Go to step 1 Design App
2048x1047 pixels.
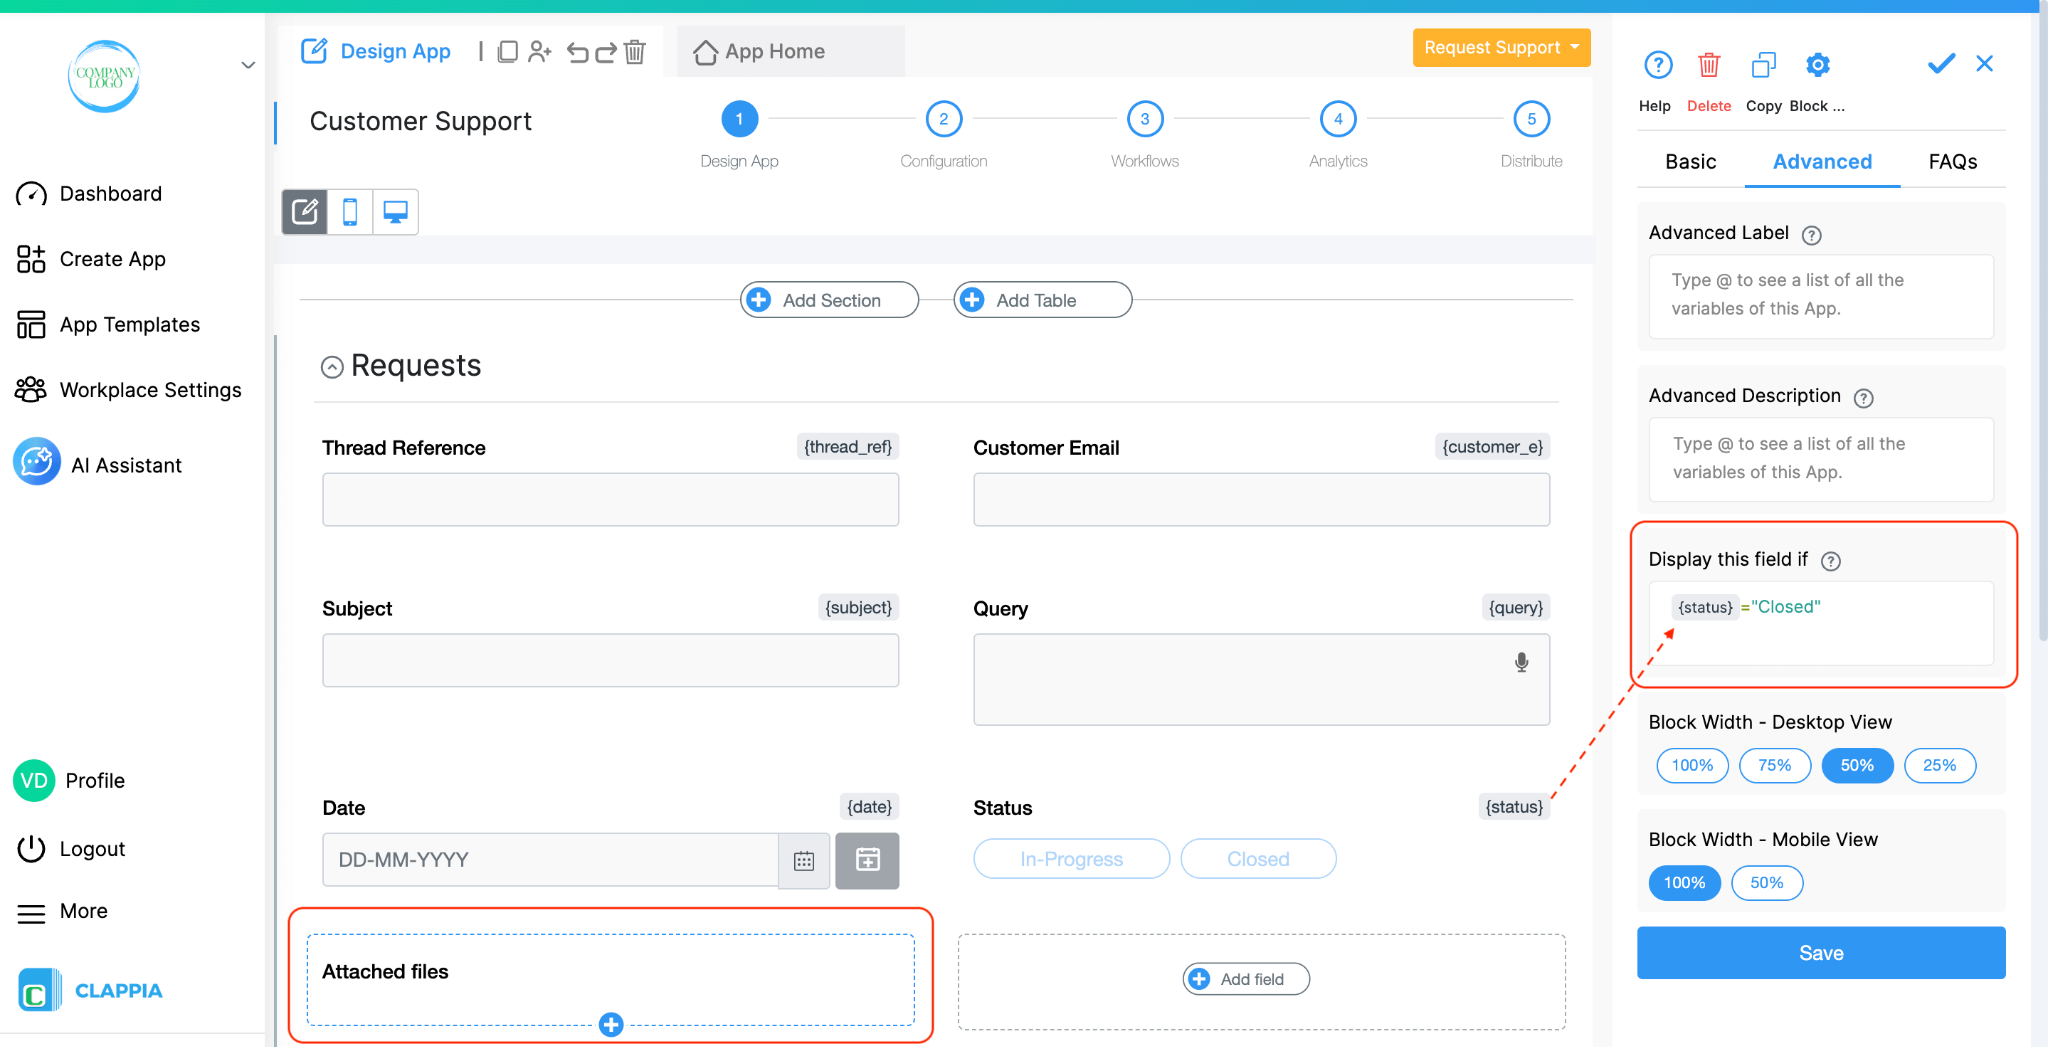[739, 119]
